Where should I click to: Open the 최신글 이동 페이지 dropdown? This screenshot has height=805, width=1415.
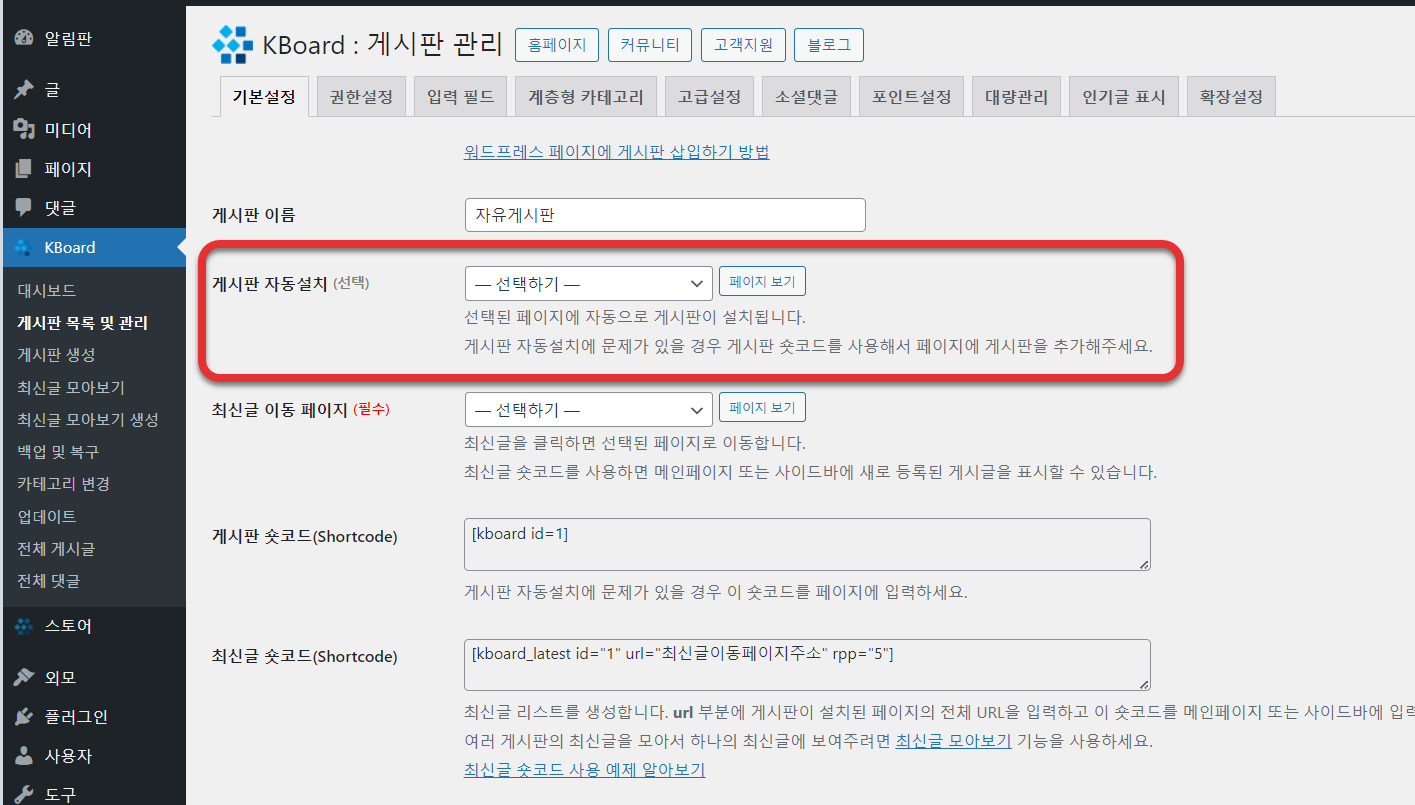589,410
